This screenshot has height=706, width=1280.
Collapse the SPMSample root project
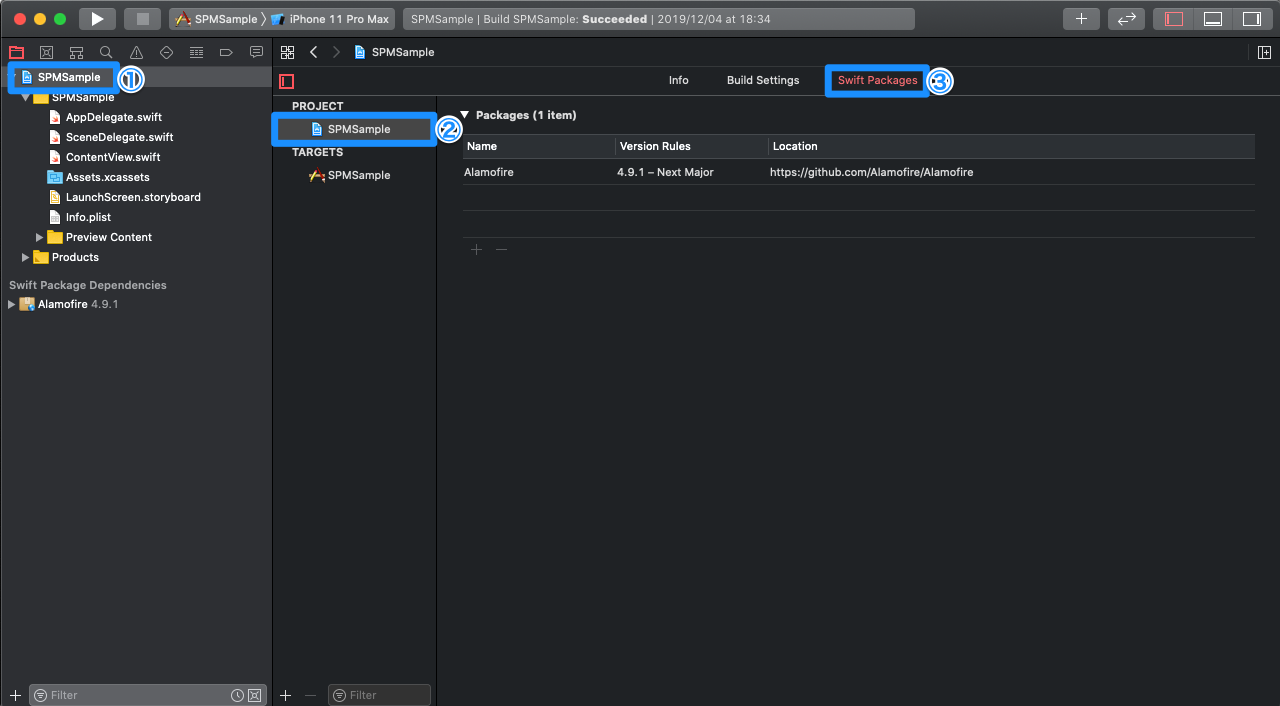click(x=12, y=77)
